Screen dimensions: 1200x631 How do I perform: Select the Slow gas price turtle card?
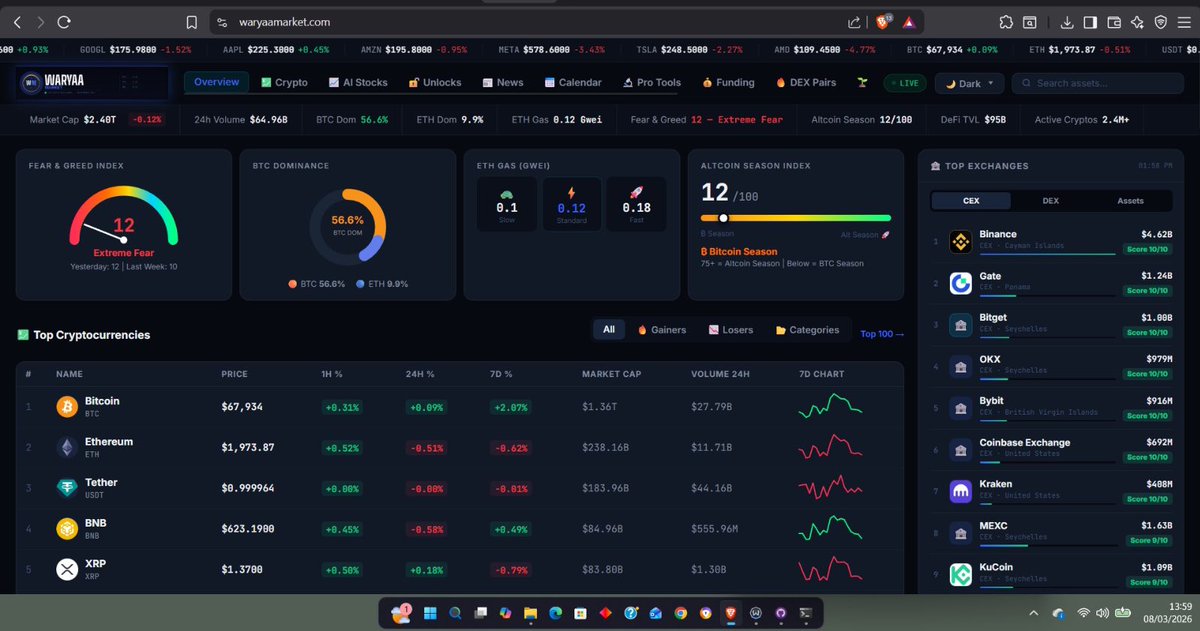click(506, 204)
